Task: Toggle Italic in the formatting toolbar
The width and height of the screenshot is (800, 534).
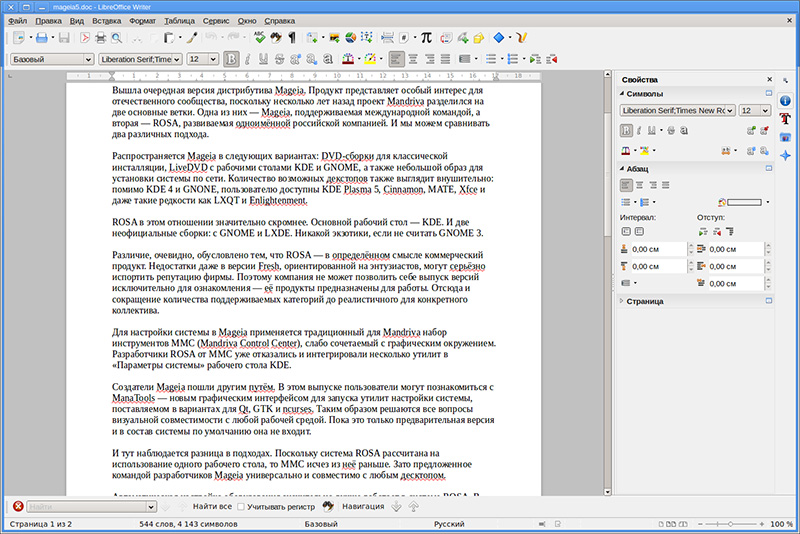Action: (x=247, y=59)
